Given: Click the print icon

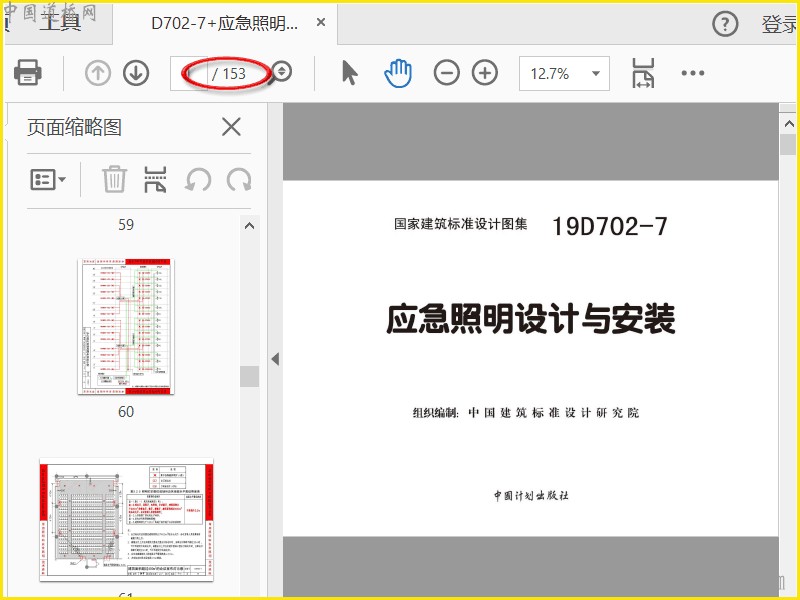Looking at the screenshot, I should coord(28,72).
